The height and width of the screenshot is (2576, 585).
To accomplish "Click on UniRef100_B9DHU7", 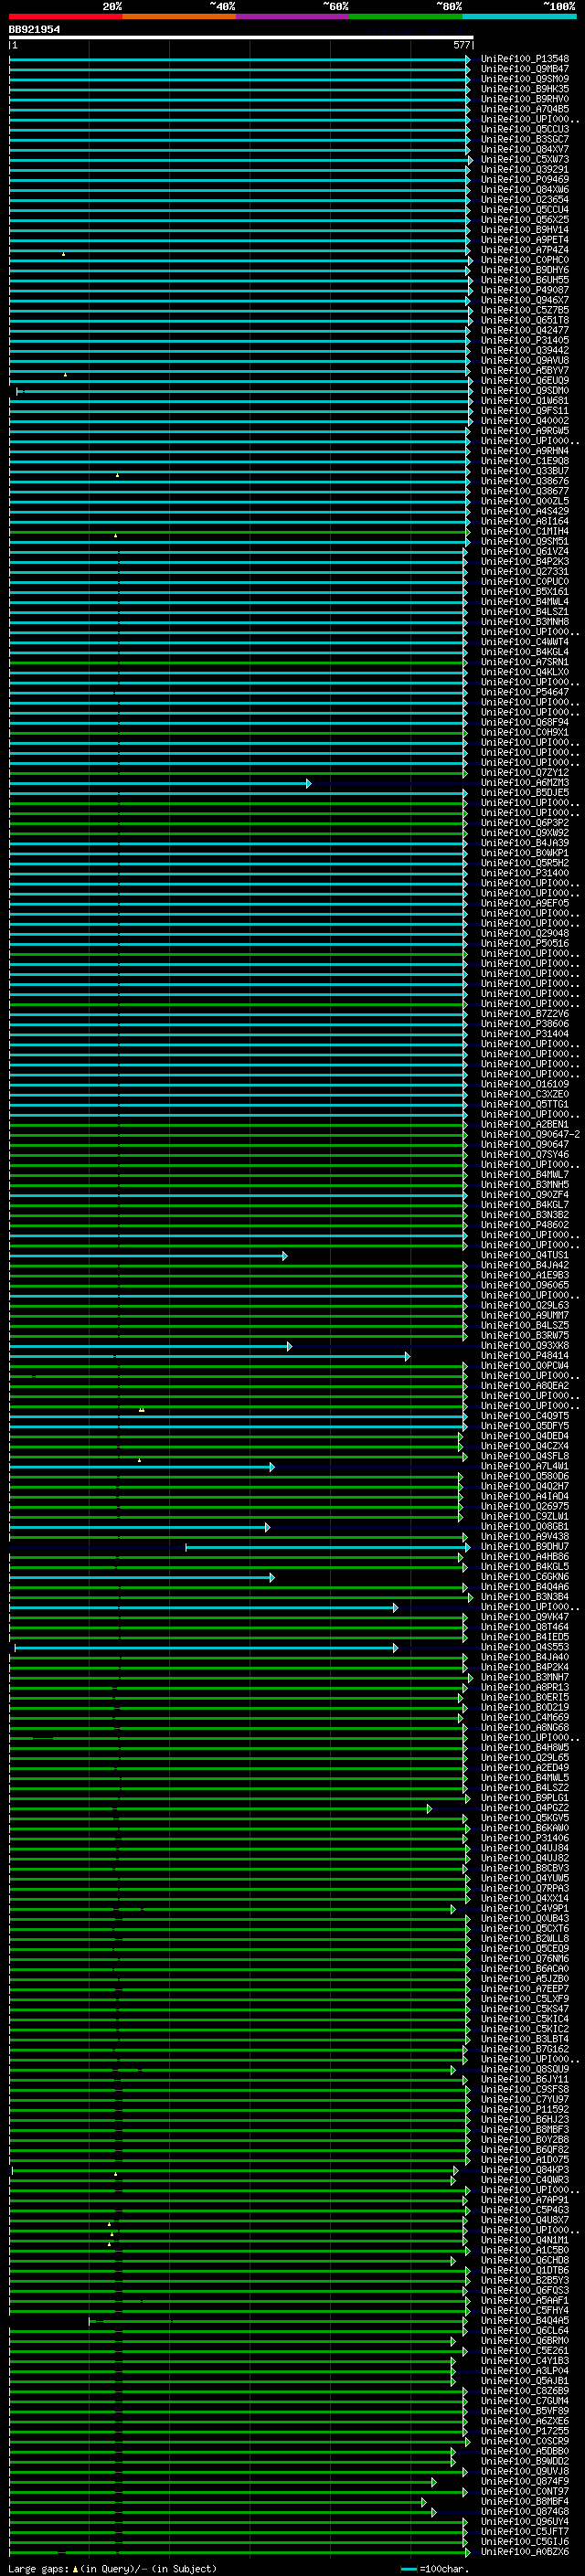I will (524, 1547).
